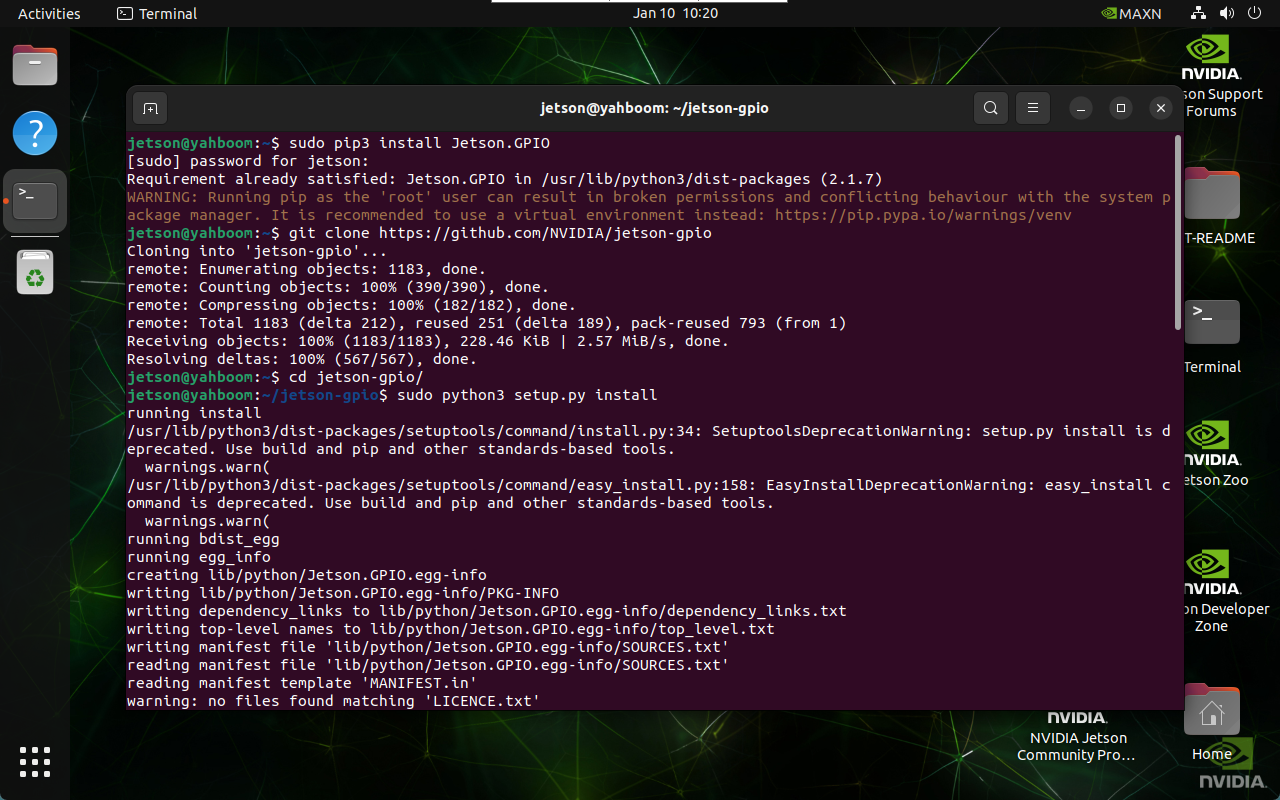Open the Files app in dock
This screenshot has width=1280, height=800.
tap(35, 66)
